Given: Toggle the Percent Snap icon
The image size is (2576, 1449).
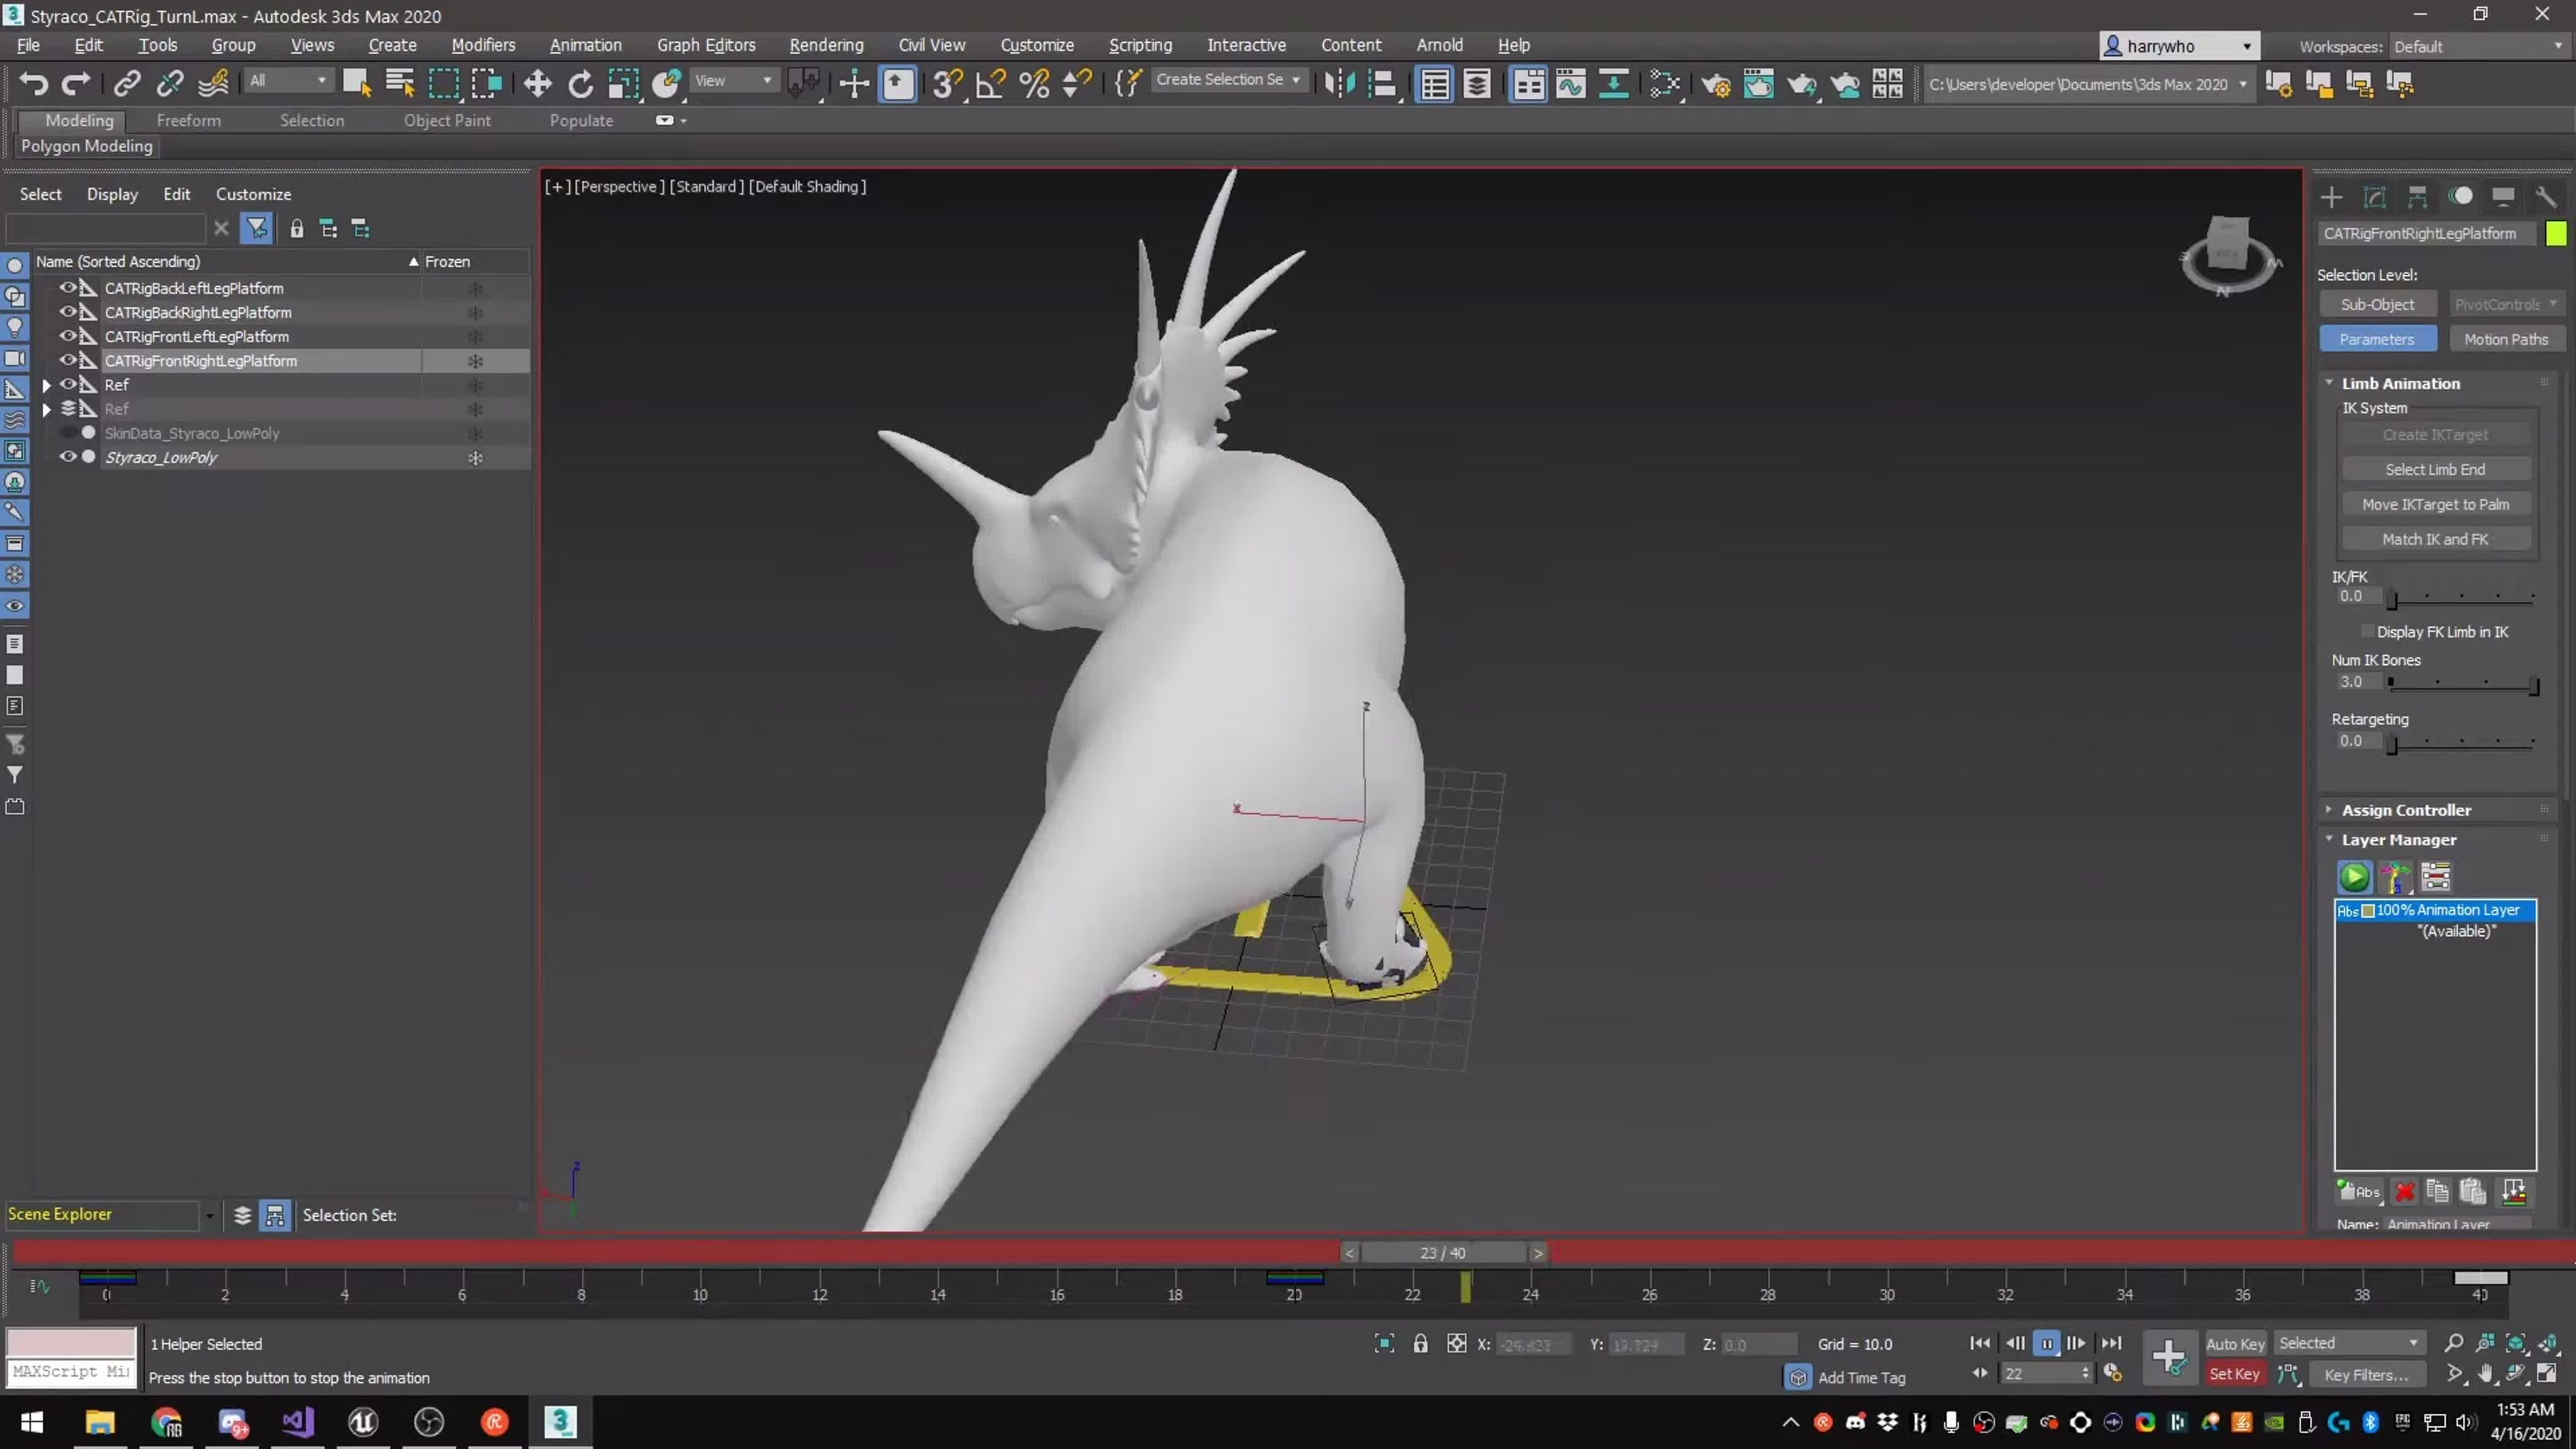Looking at the screenshot, I should 1034,84.
